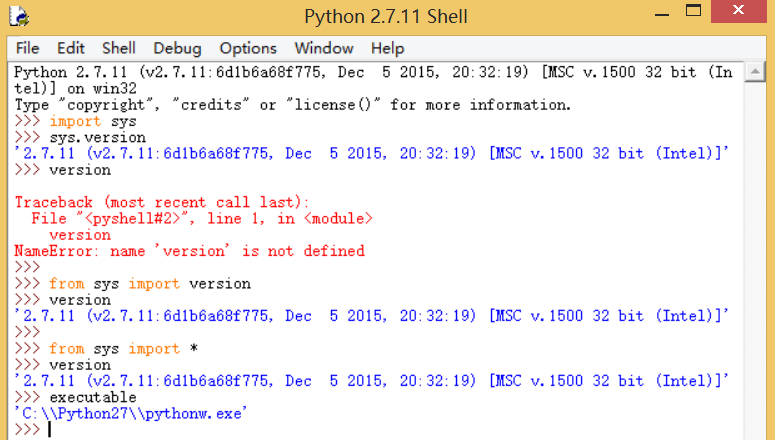Screen dimensions: 775x440
Task: Click the NameError message line
Action: point(189,251)
